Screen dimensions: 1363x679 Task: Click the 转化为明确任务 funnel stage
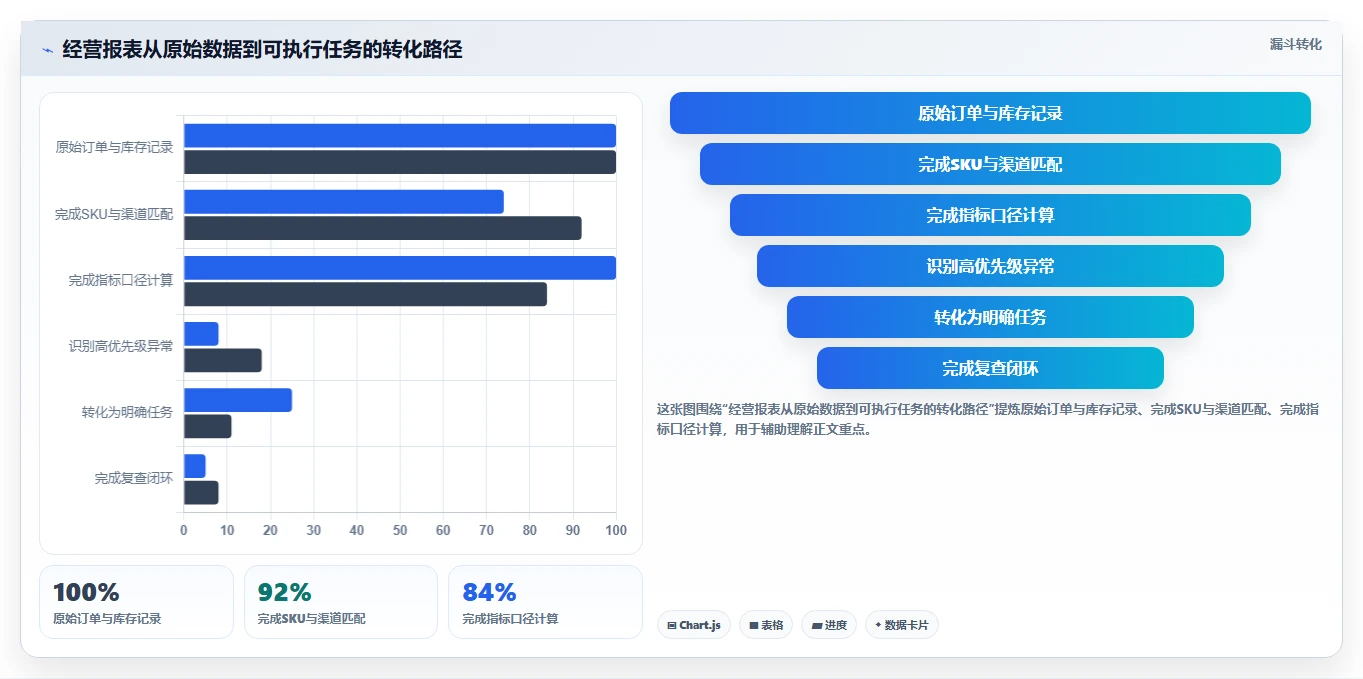[990, 317]
